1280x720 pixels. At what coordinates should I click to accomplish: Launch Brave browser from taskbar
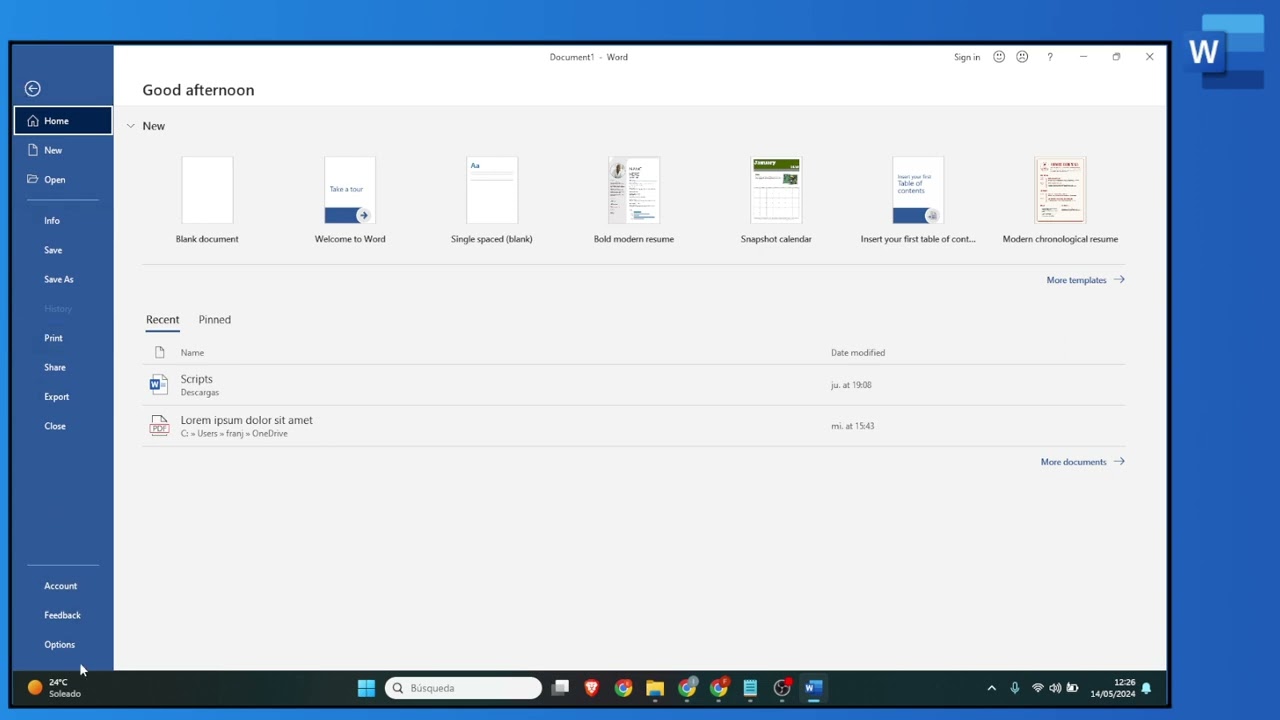[592, 688]
